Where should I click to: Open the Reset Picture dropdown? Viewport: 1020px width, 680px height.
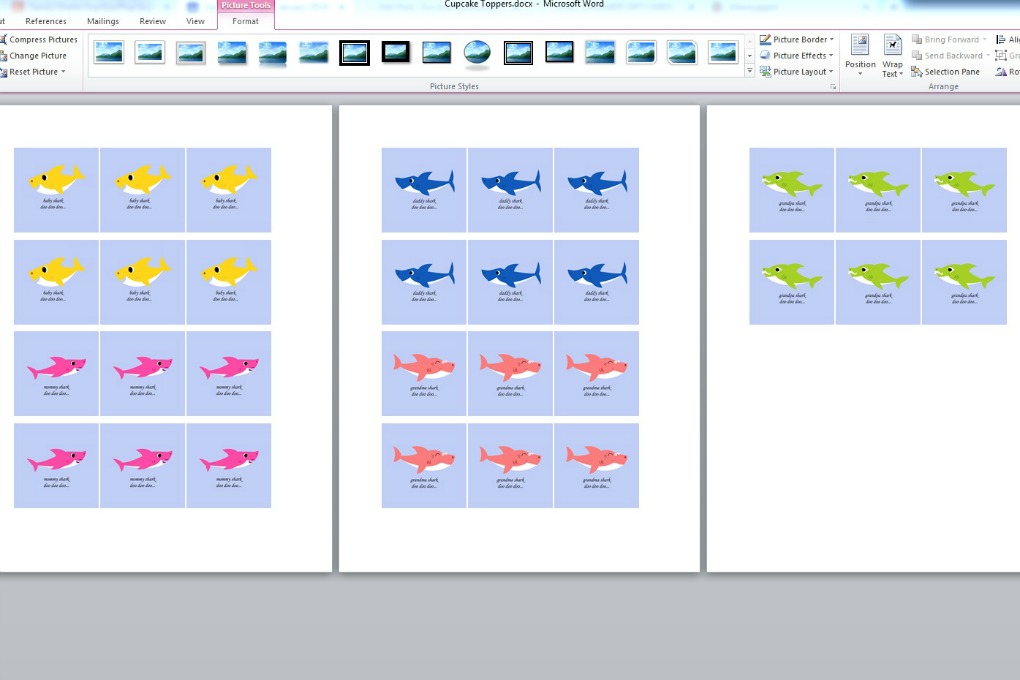point(33,72)
